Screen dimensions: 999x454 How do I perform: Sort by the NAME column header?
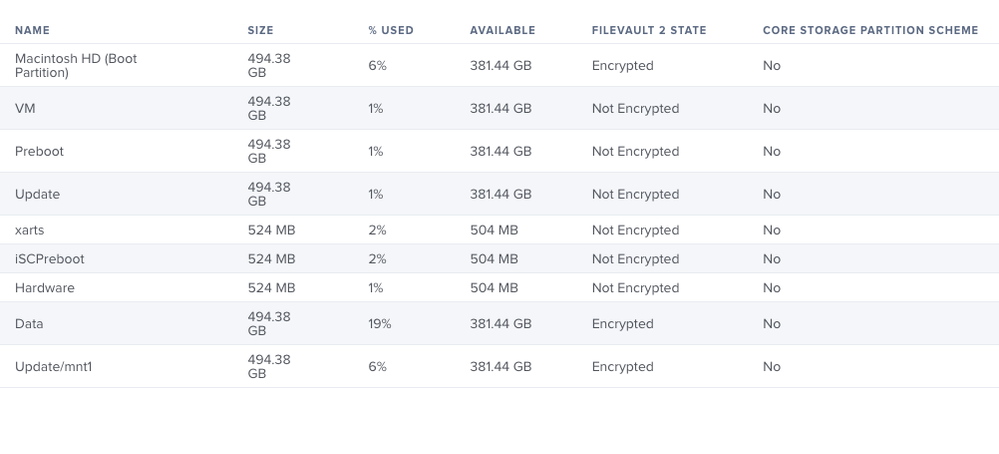[x=32, y=30]
